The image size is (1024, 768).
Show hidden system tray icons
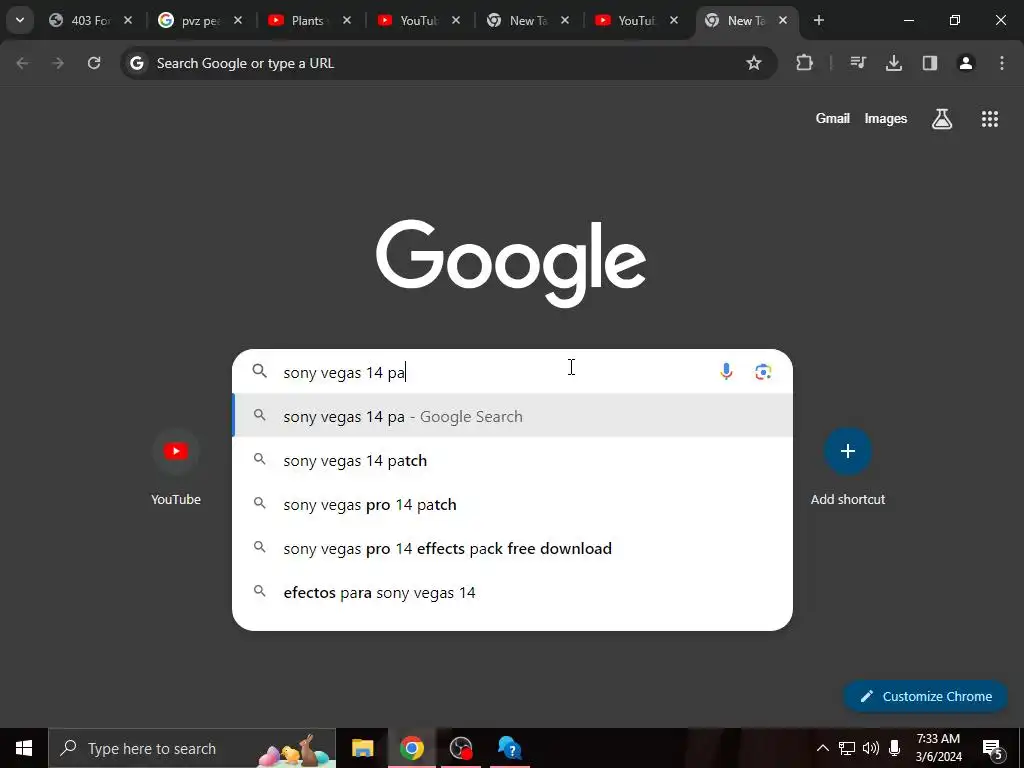(822, 748)
